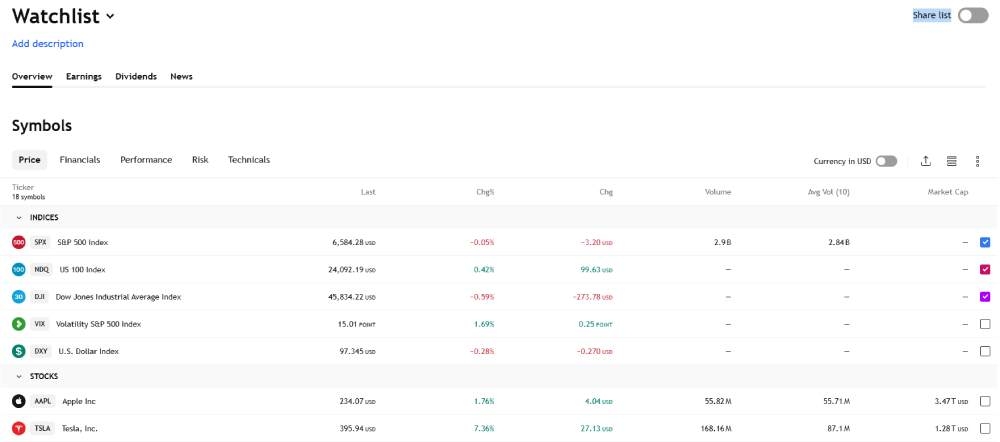Click the export/upload icon
Image resolution: width=1000 pixels, height=442 pixels.
[925, 161]
